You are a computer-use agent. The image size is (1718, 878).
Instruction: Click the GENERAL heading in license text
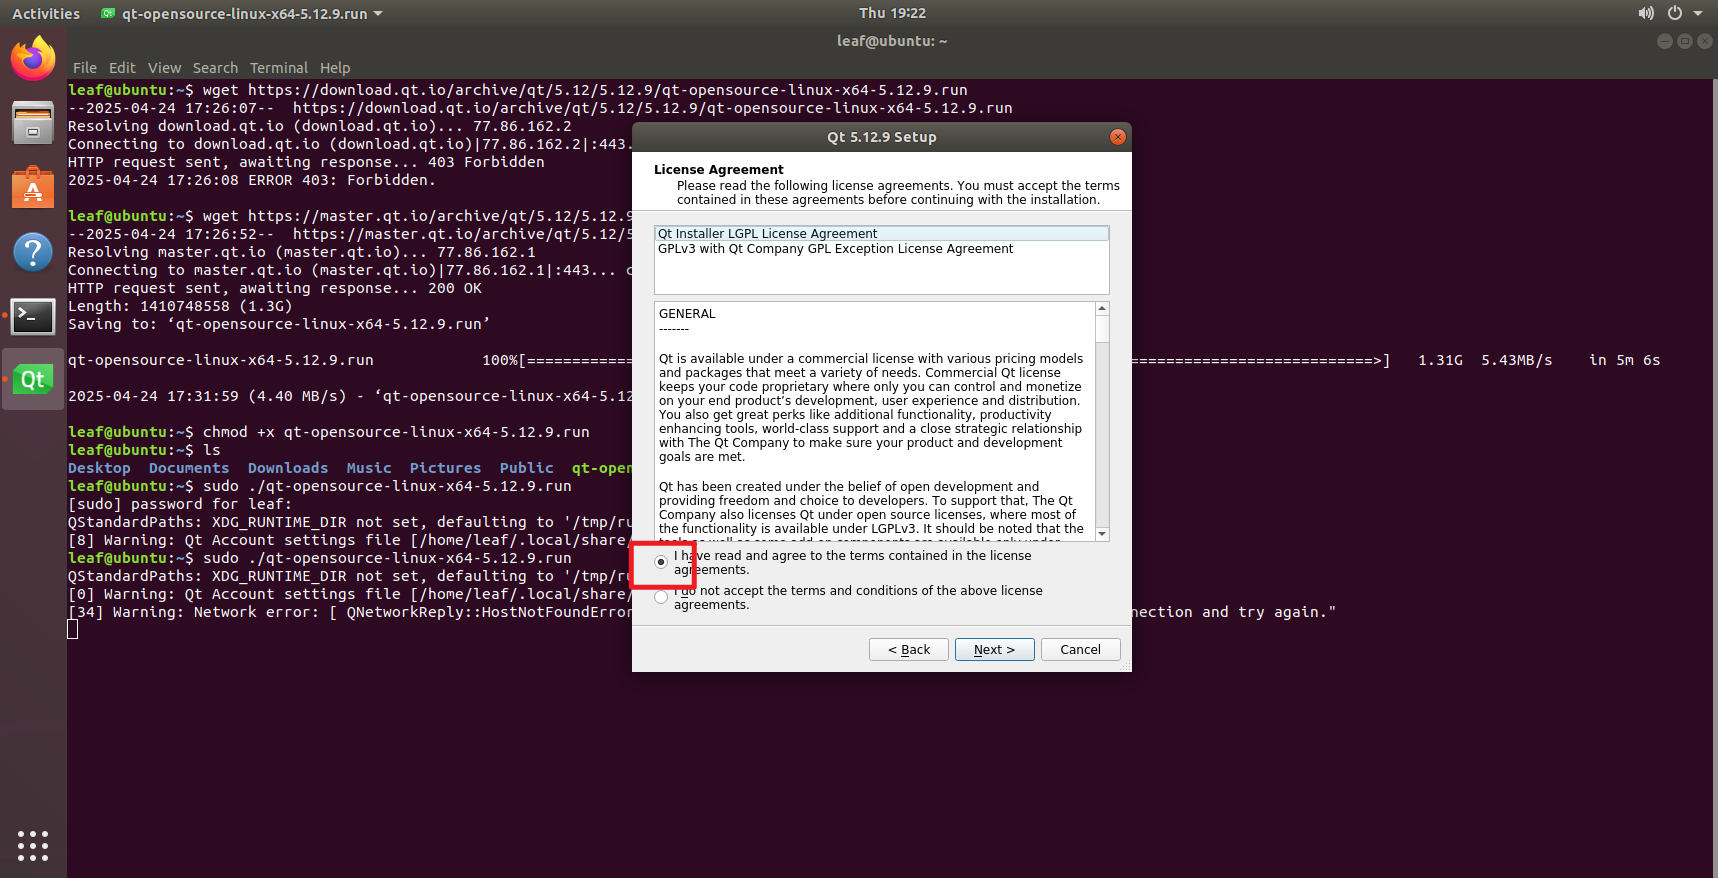[687, 314]
